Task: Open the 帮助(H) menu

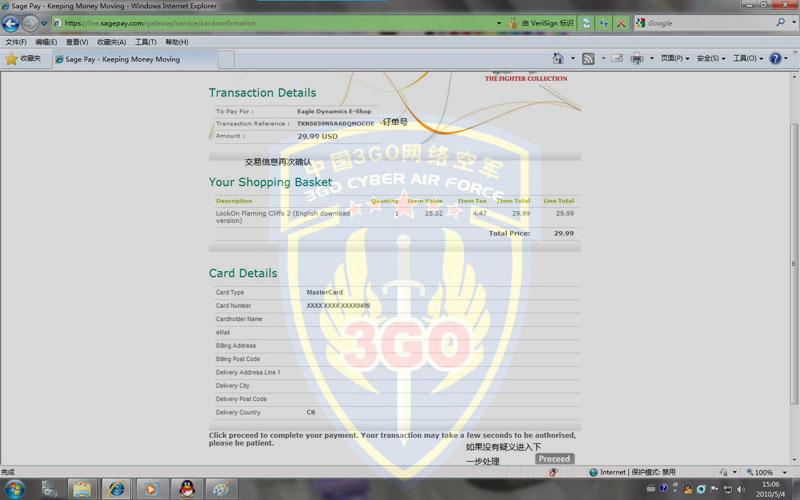Action: click(x=177, y=42)
